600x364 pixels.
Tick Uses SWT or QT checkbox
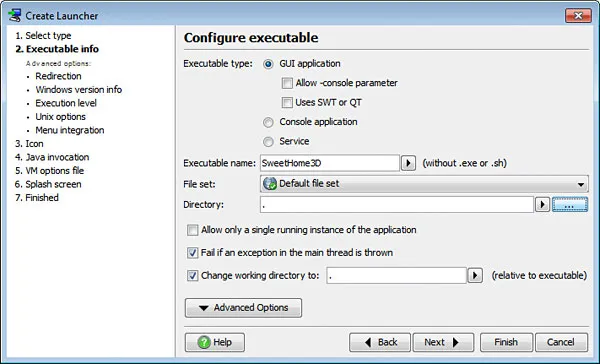click(x=287, y=103)
